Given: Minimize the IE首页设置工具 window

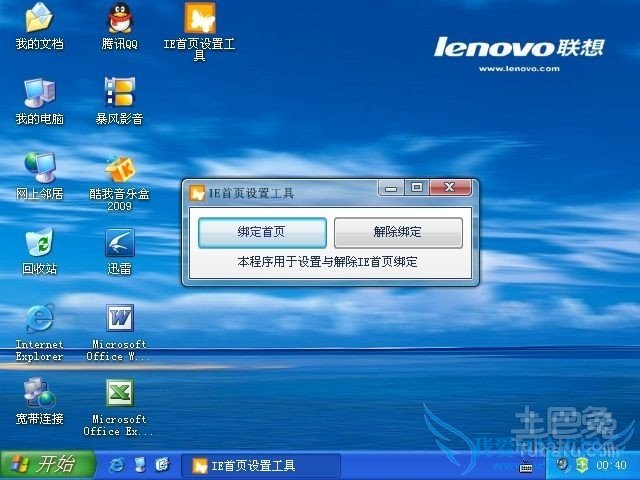Looking at the screenshot, I should [x=391, y=188].
